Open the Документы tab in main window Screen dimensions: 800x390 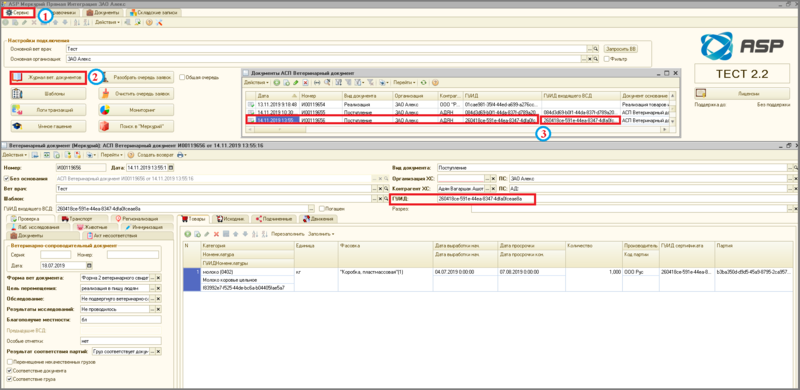104,12
